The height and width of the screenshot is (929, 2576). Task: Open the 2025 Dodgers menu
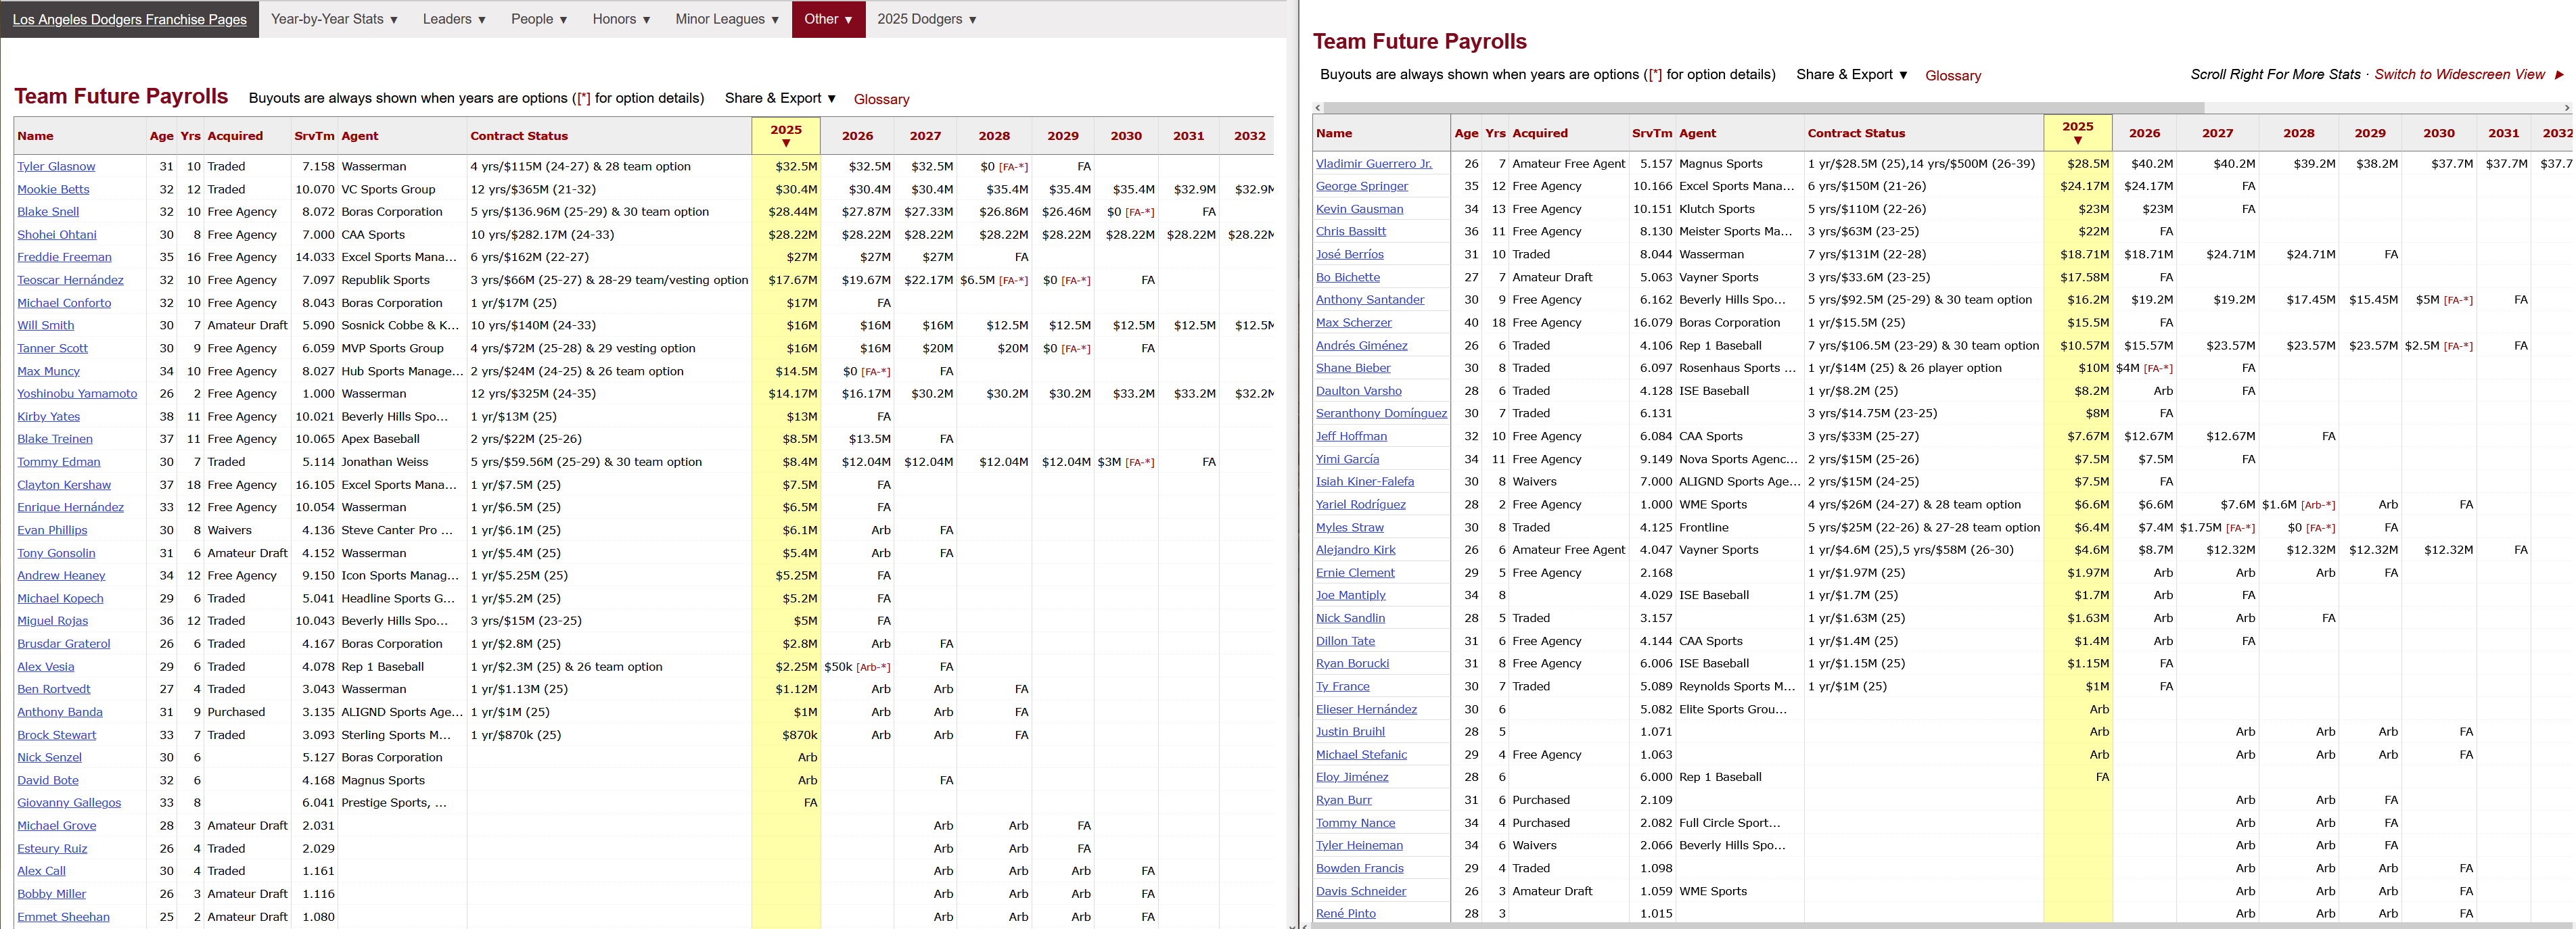point(926,19)
